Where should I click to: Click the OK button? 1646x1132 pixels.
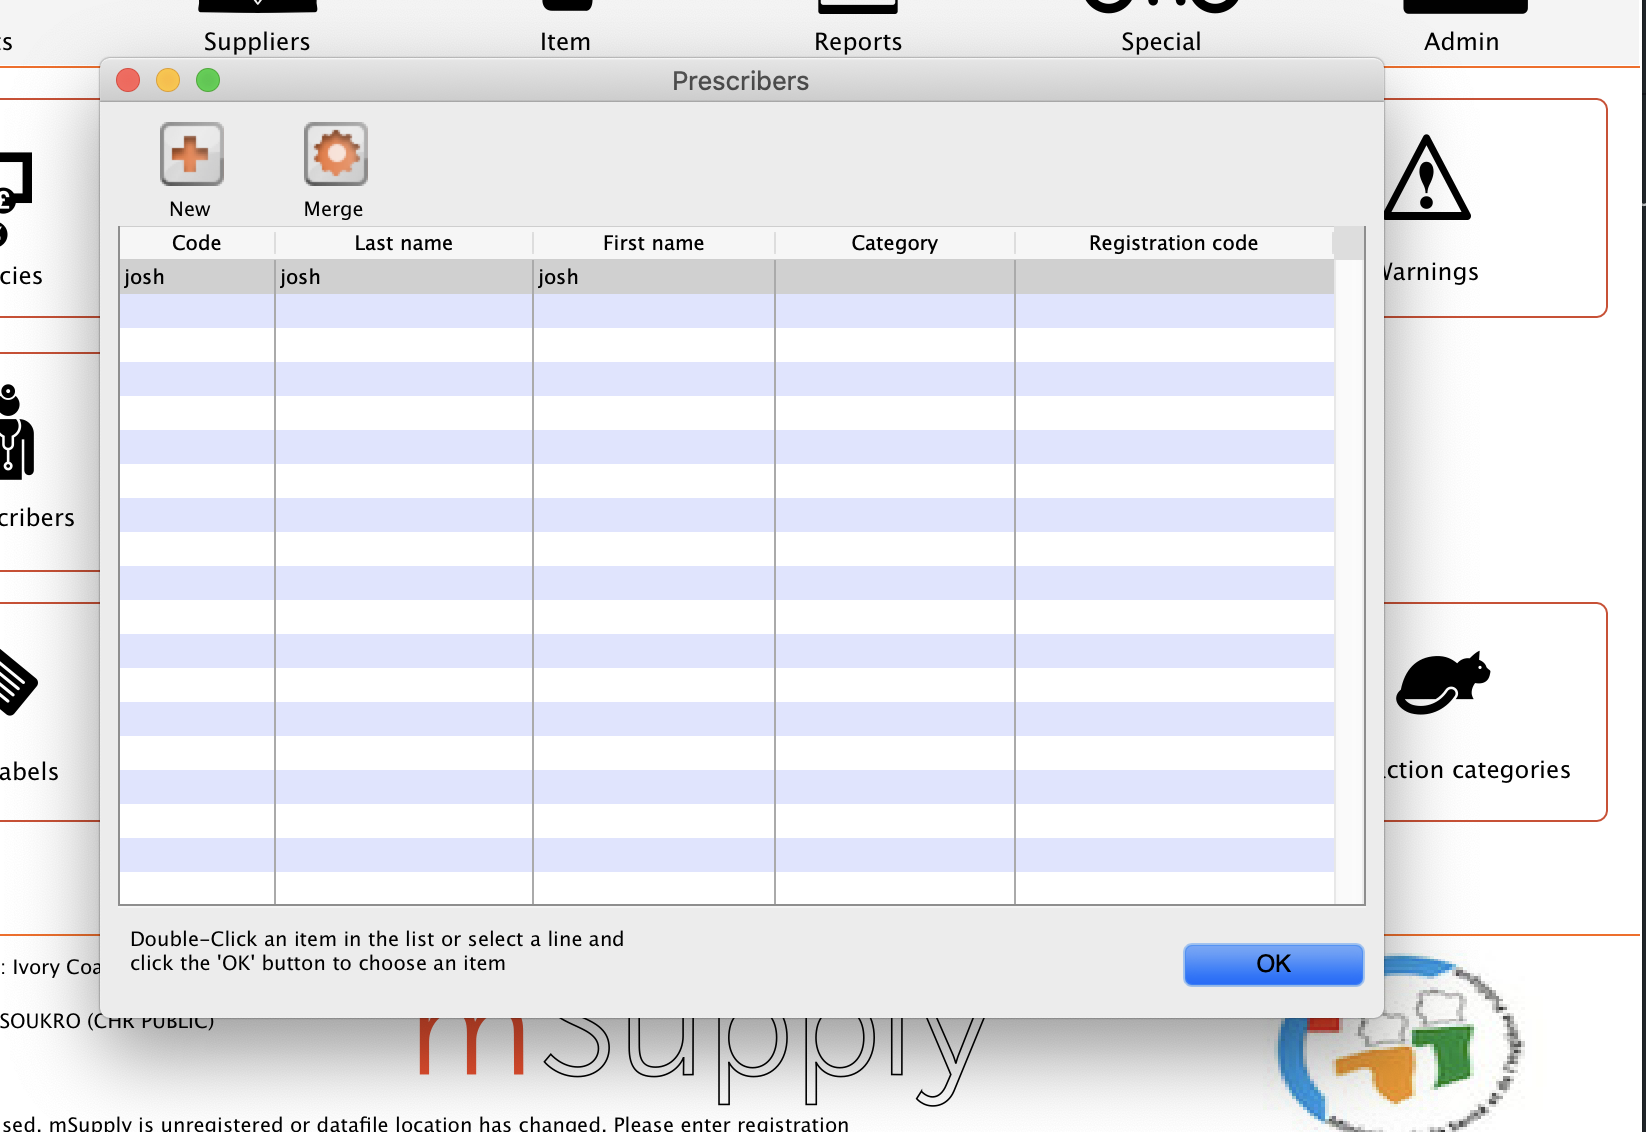[1272, 964]
